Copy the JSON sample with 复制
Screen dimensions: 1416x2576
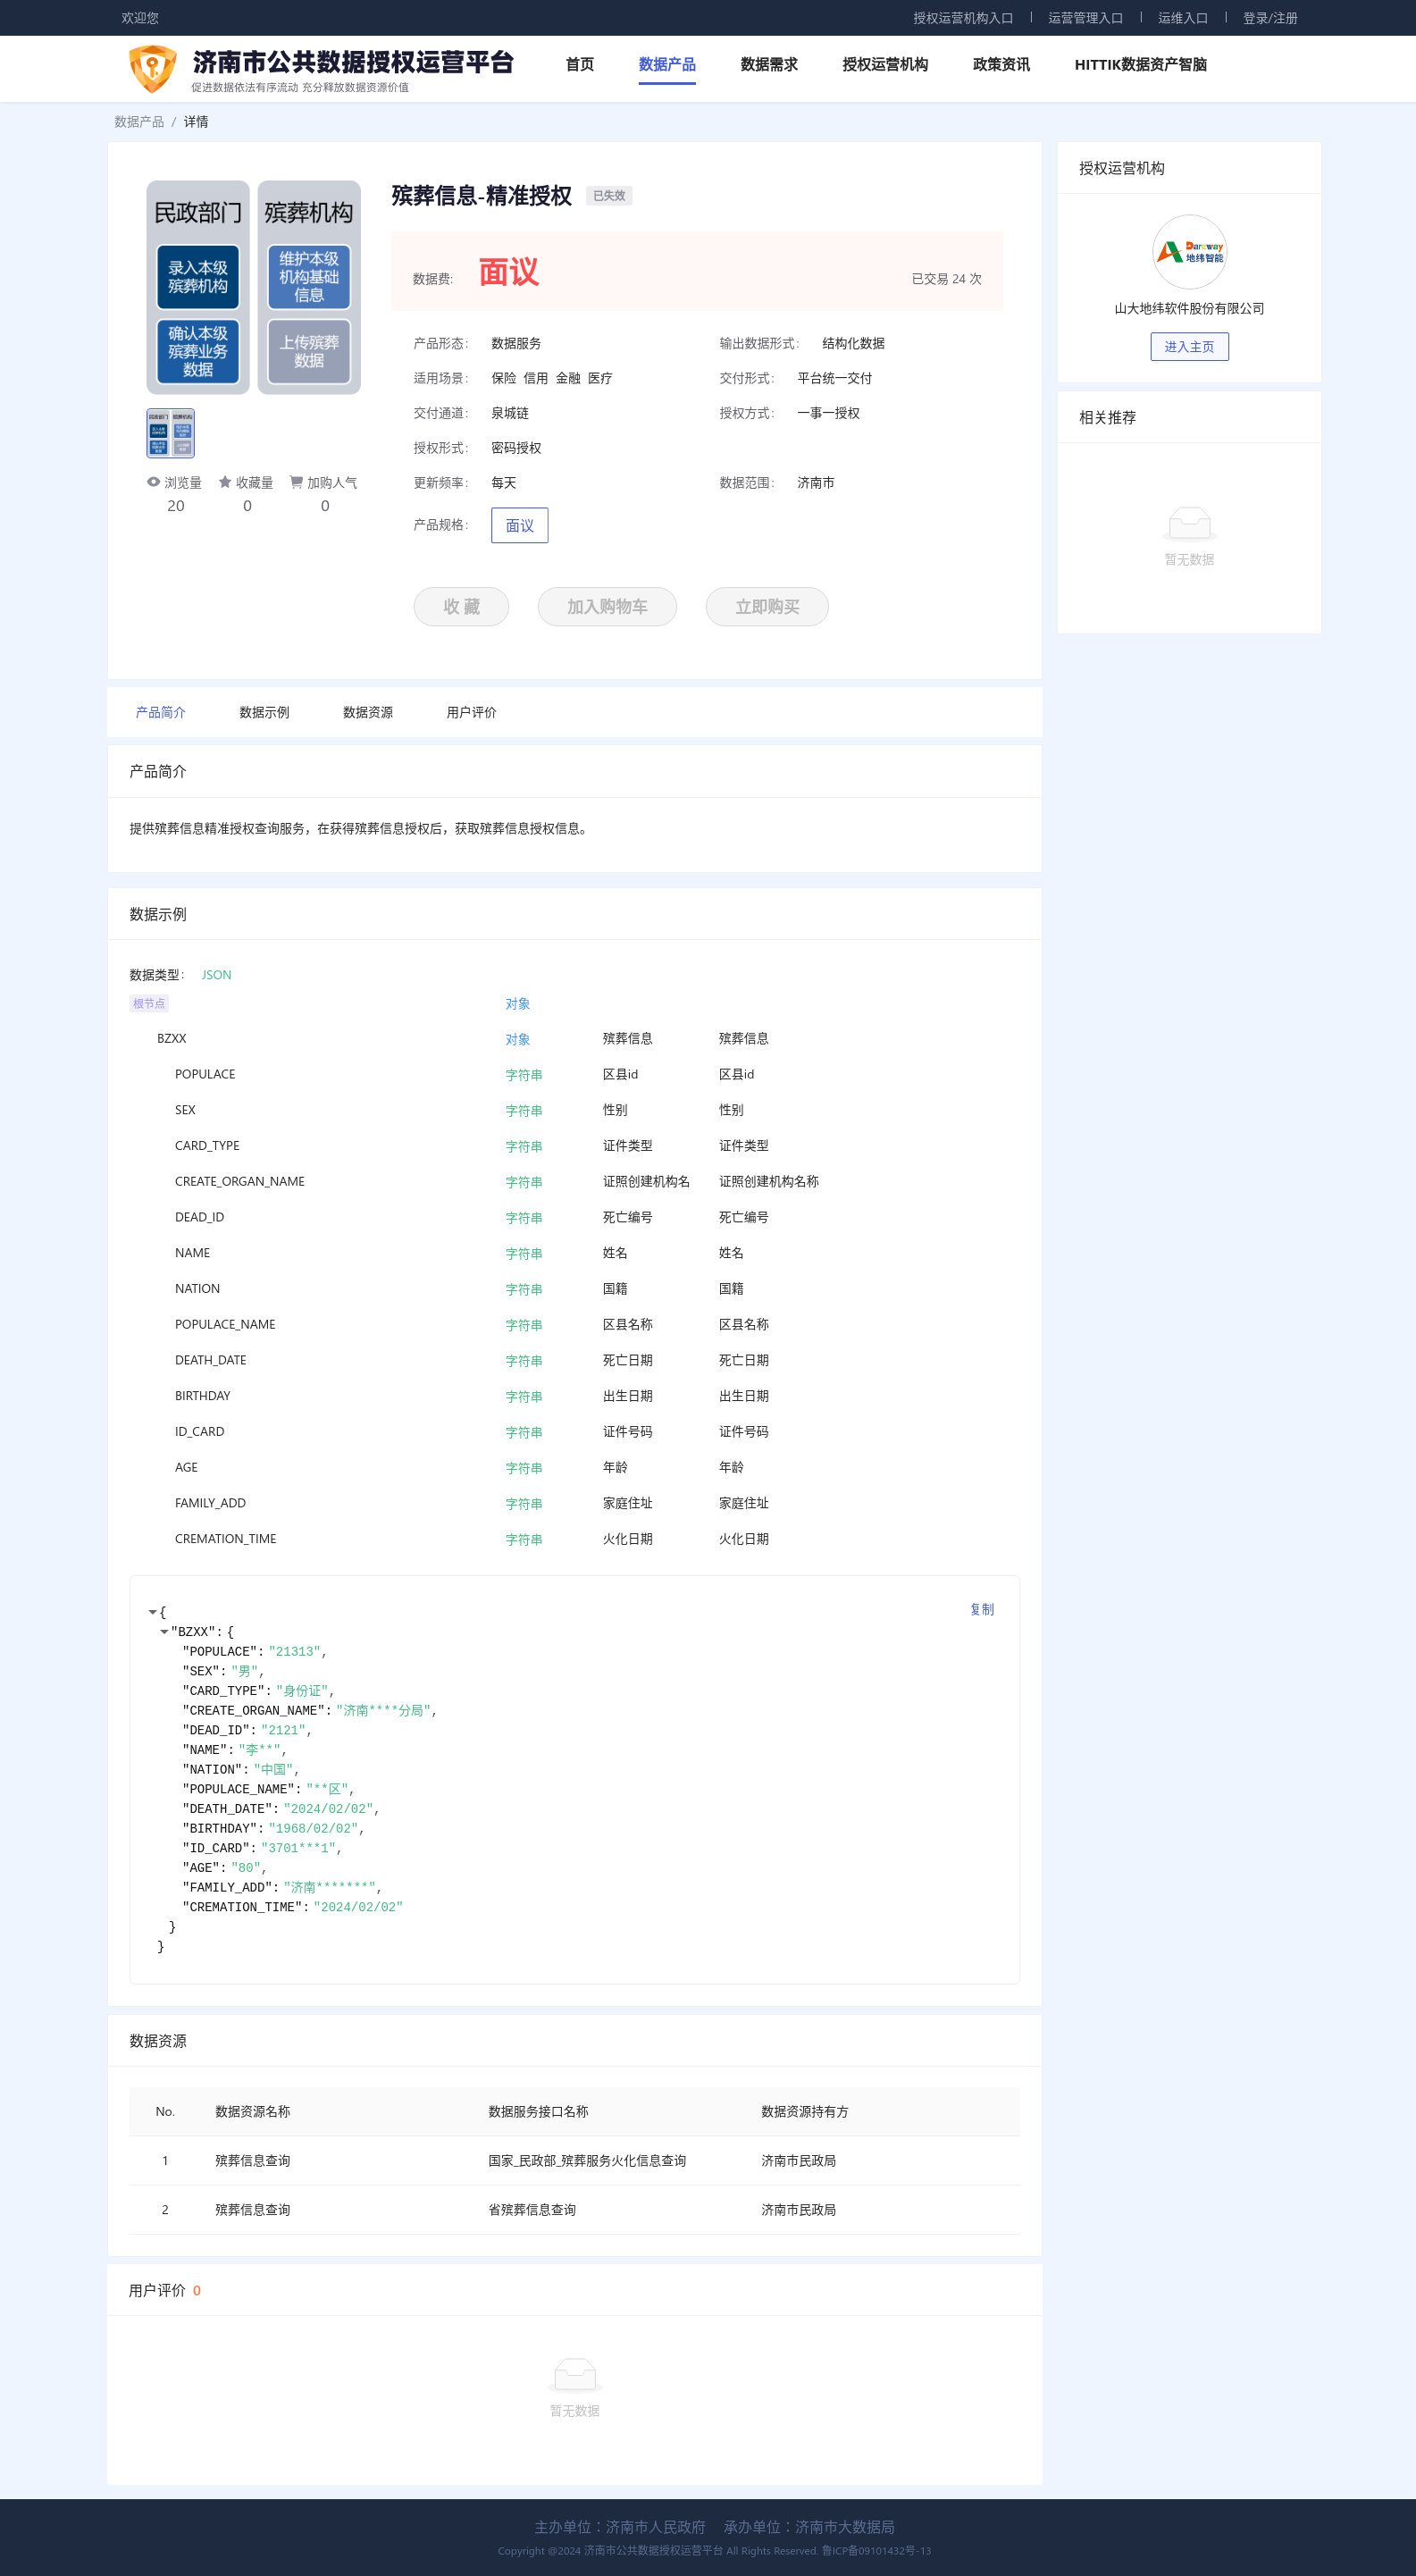pos(982,1609)
